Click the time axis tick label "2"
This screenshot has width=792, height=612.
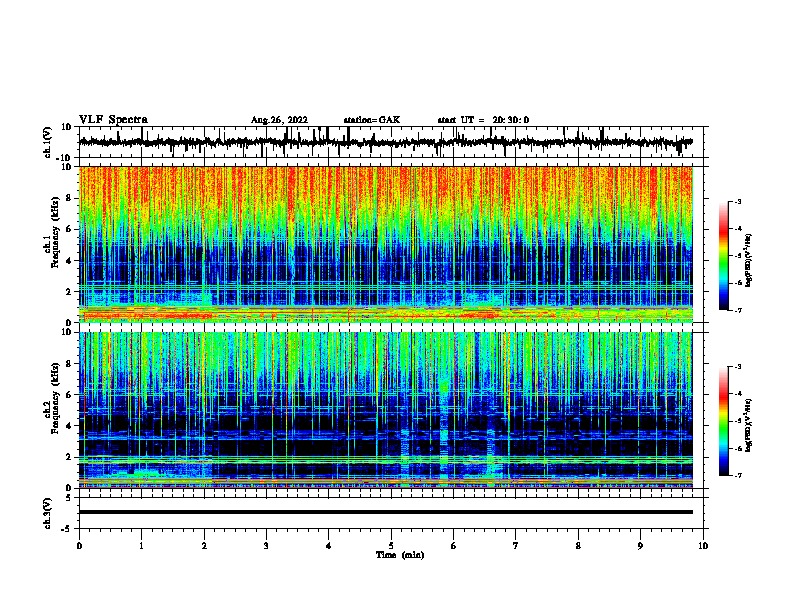point(204,546)
